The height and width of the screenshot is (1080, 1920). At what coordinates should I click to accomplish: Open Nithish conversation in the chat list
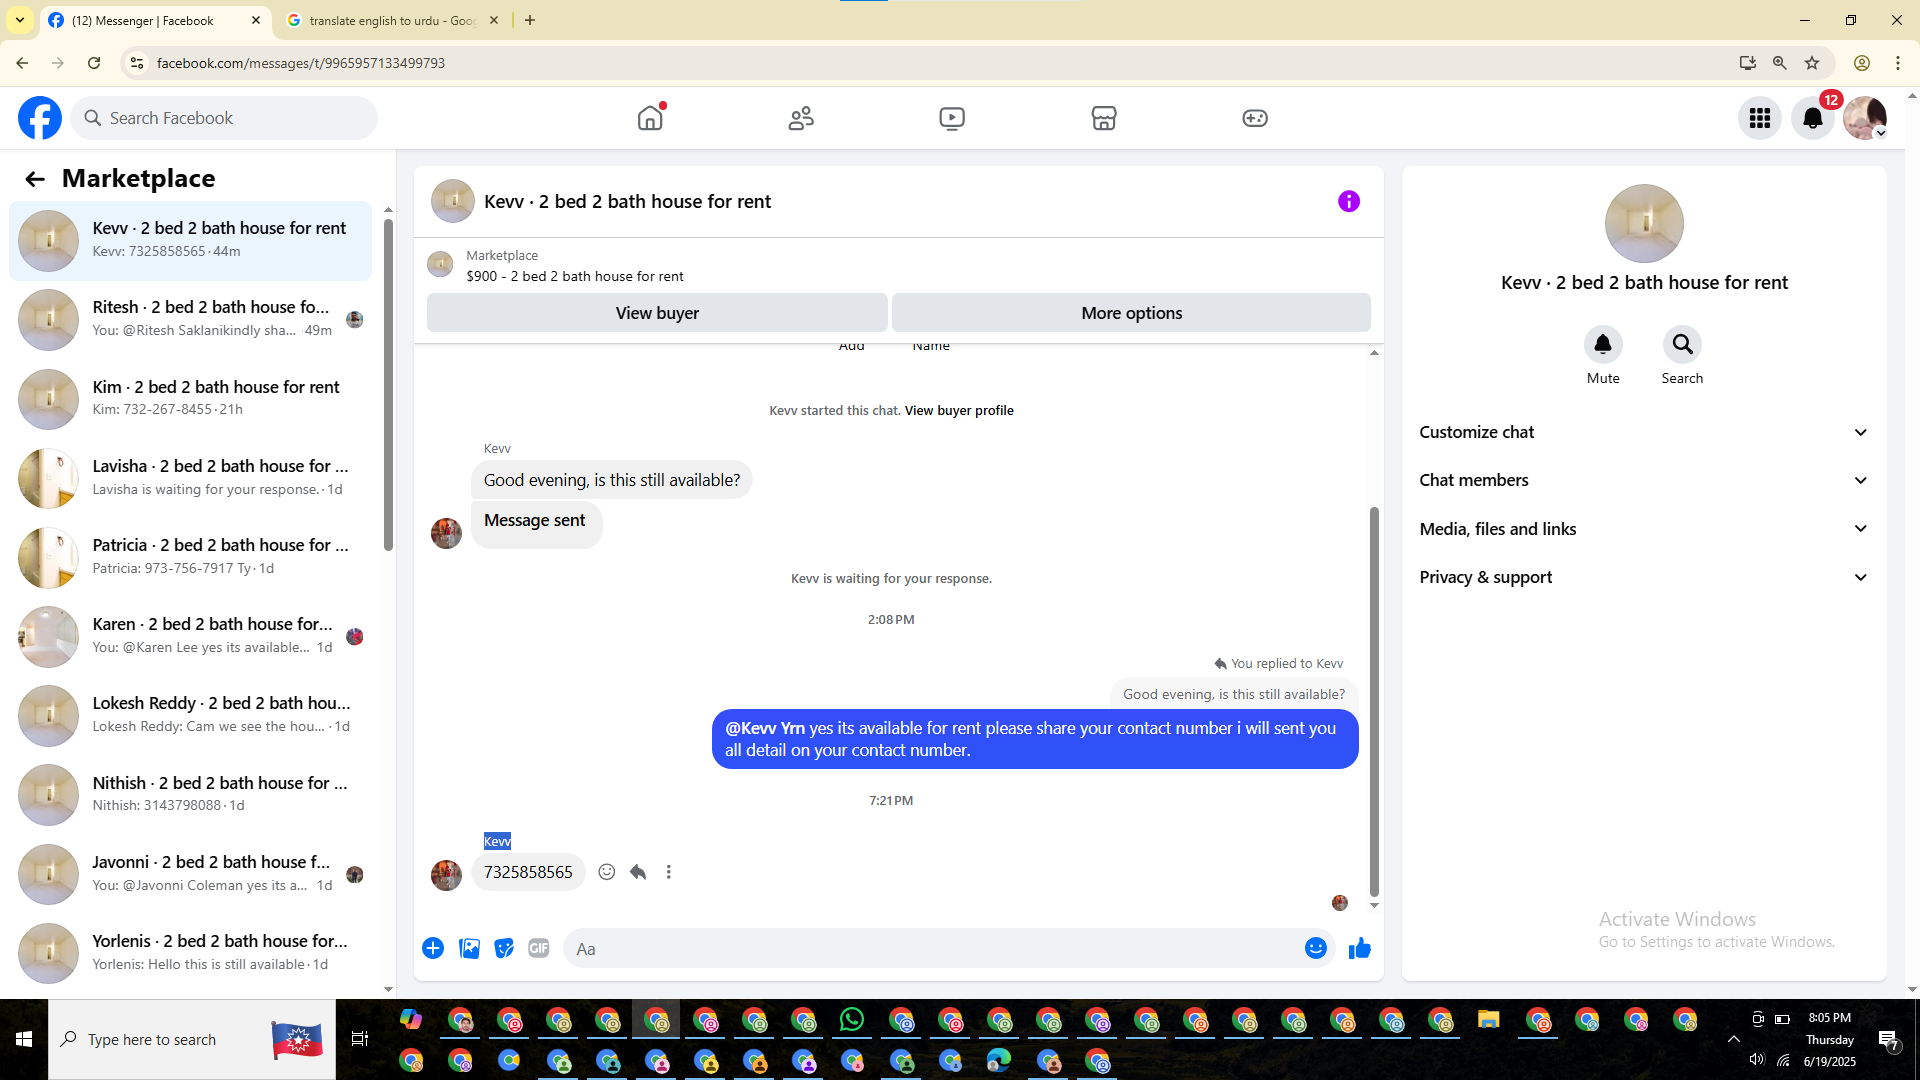coord(190,795)
